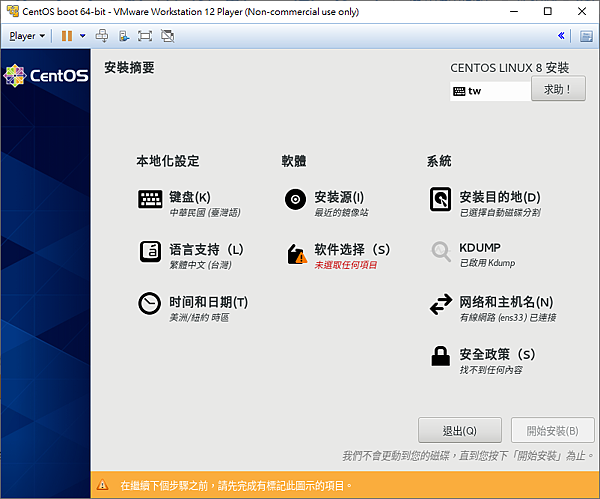Click the network arrows icon
600x499 pixels.
(441, 304)
